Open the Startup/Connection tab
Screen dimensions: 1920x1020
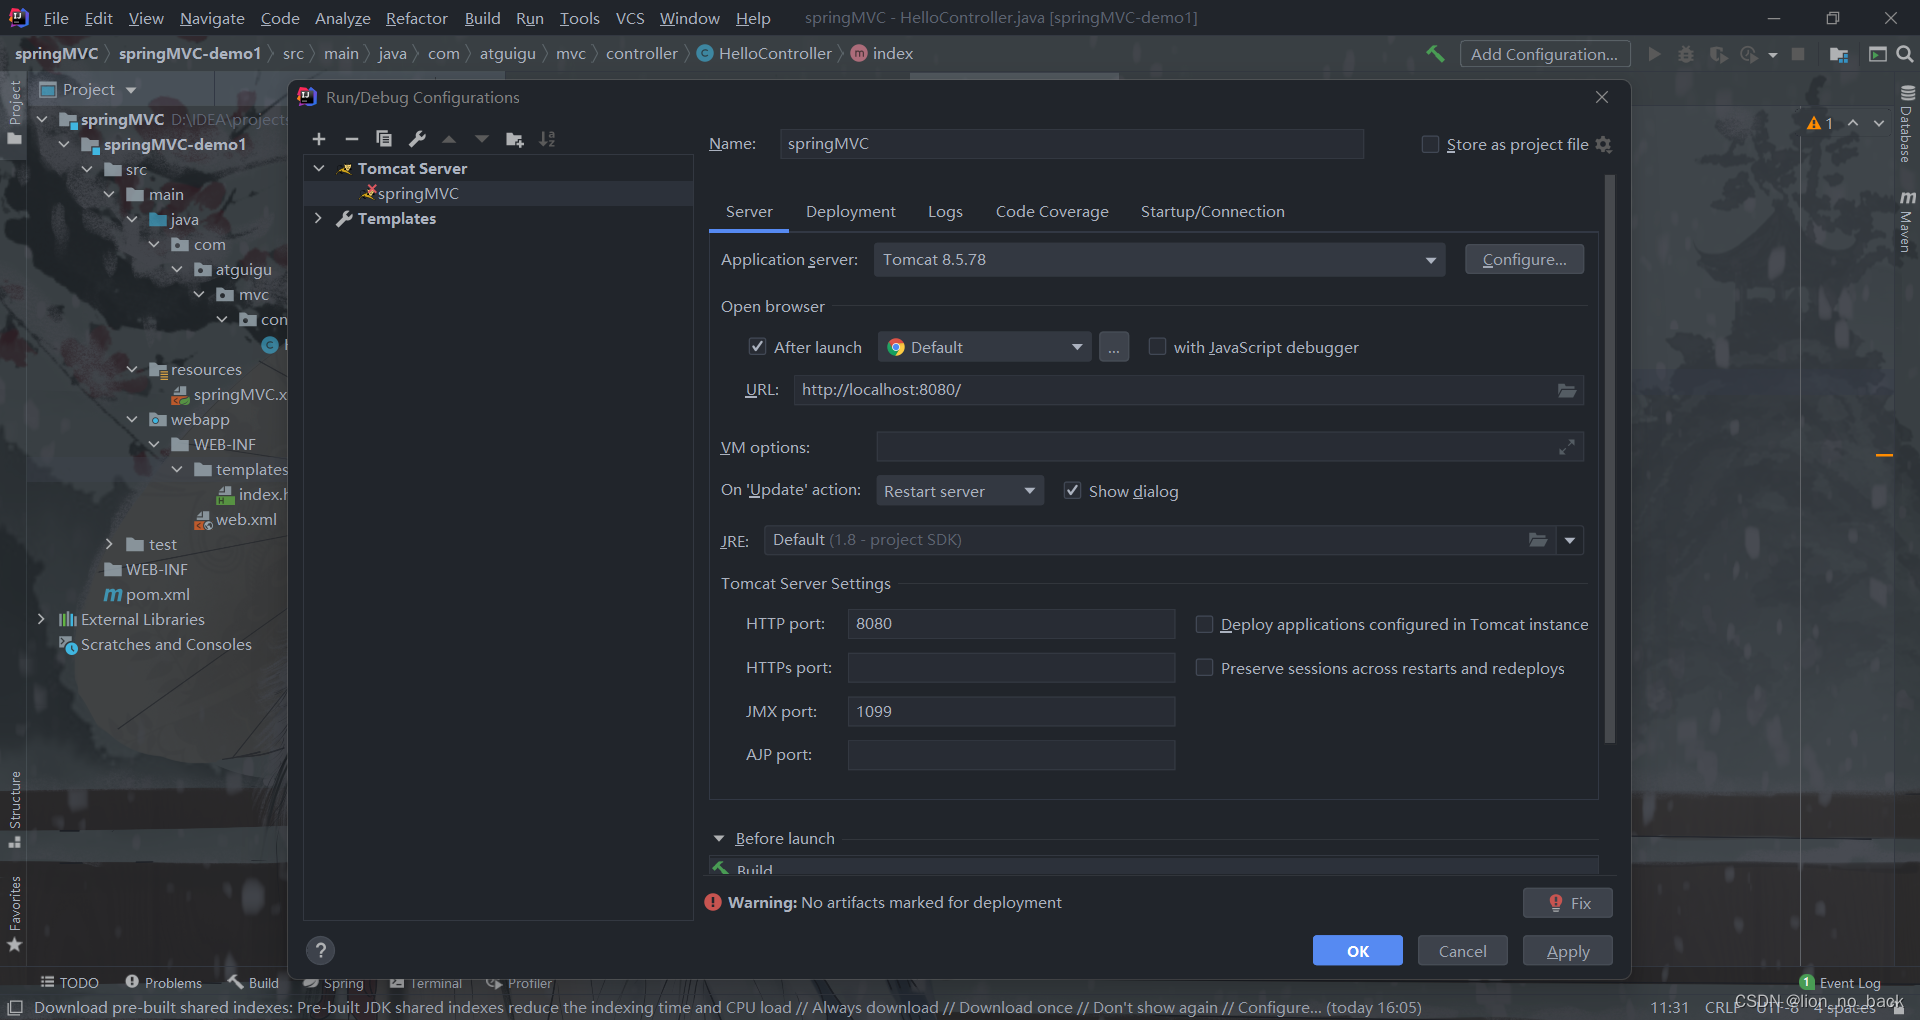1212,212
